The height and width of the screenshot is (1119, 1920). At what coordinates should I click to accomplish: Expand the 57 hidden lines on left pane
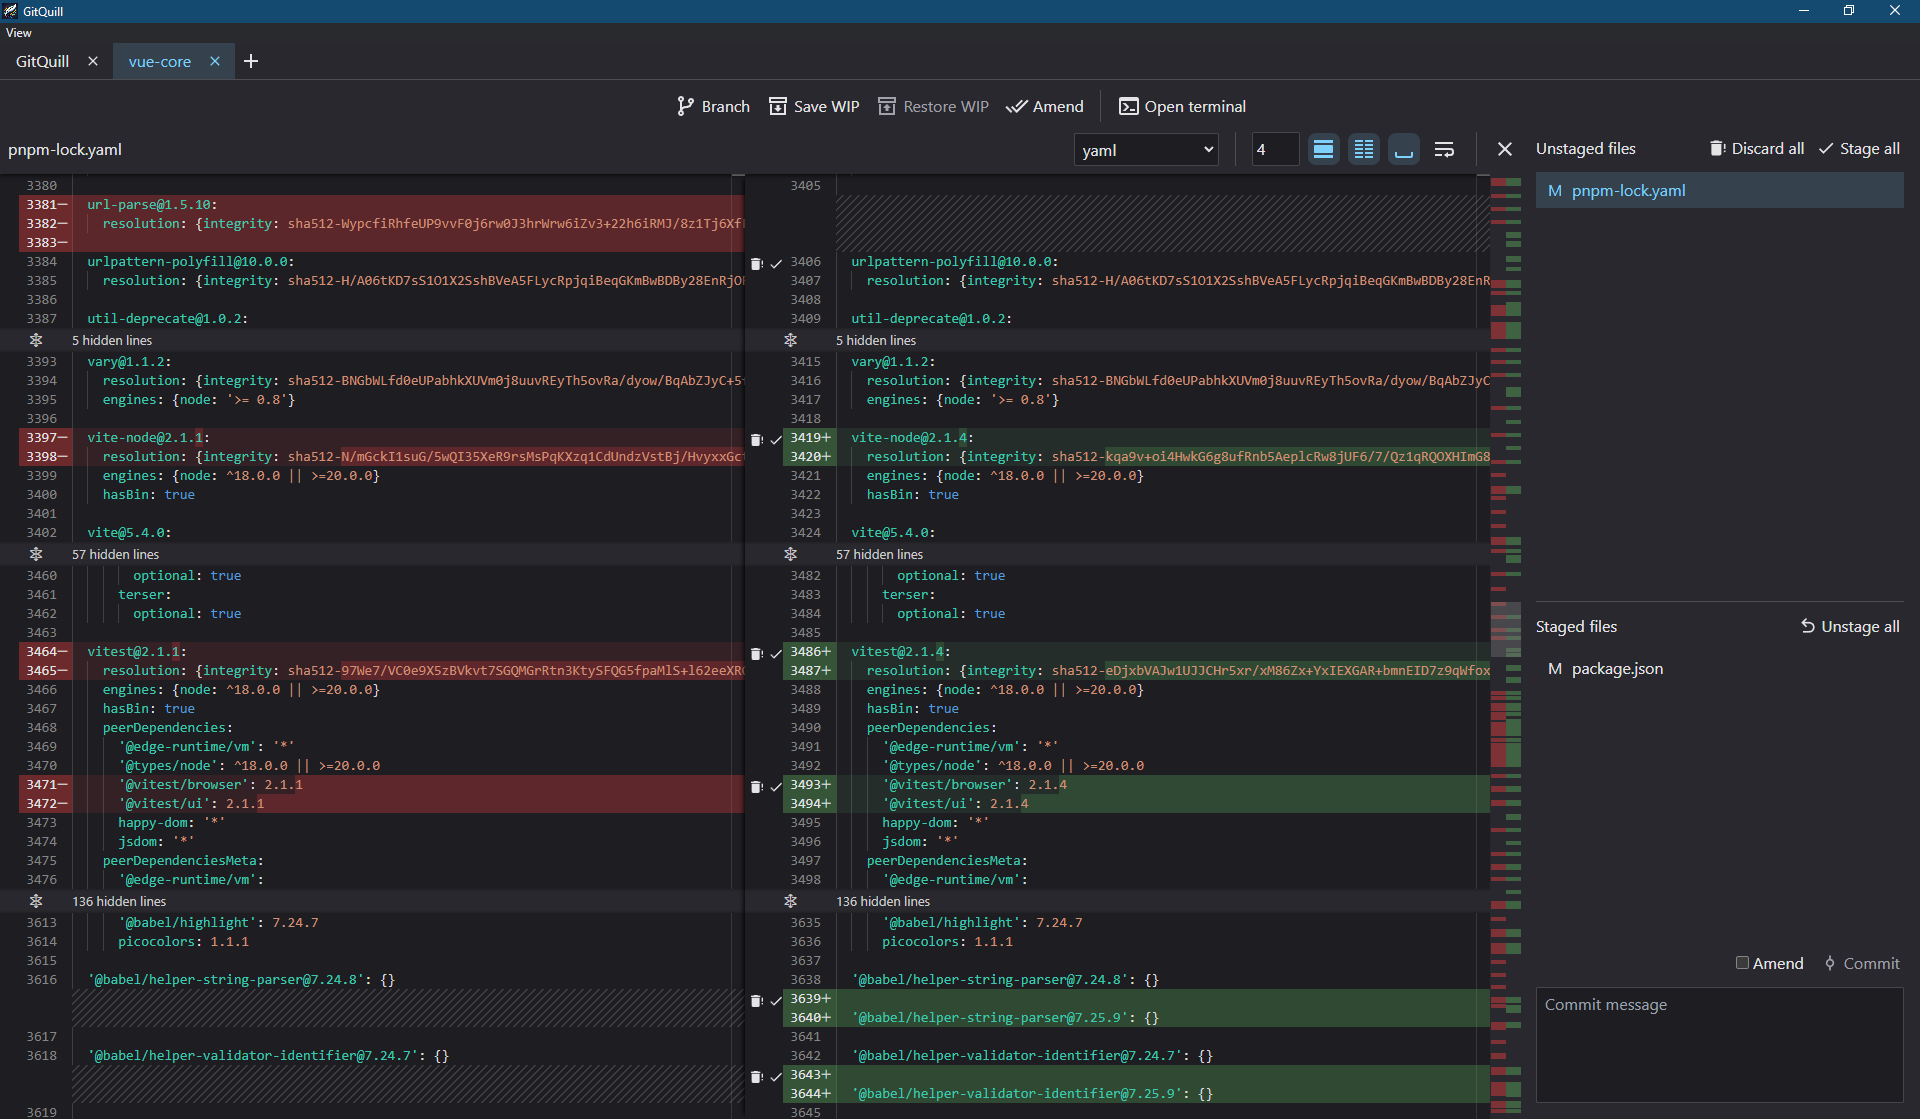tap(36, 554)
